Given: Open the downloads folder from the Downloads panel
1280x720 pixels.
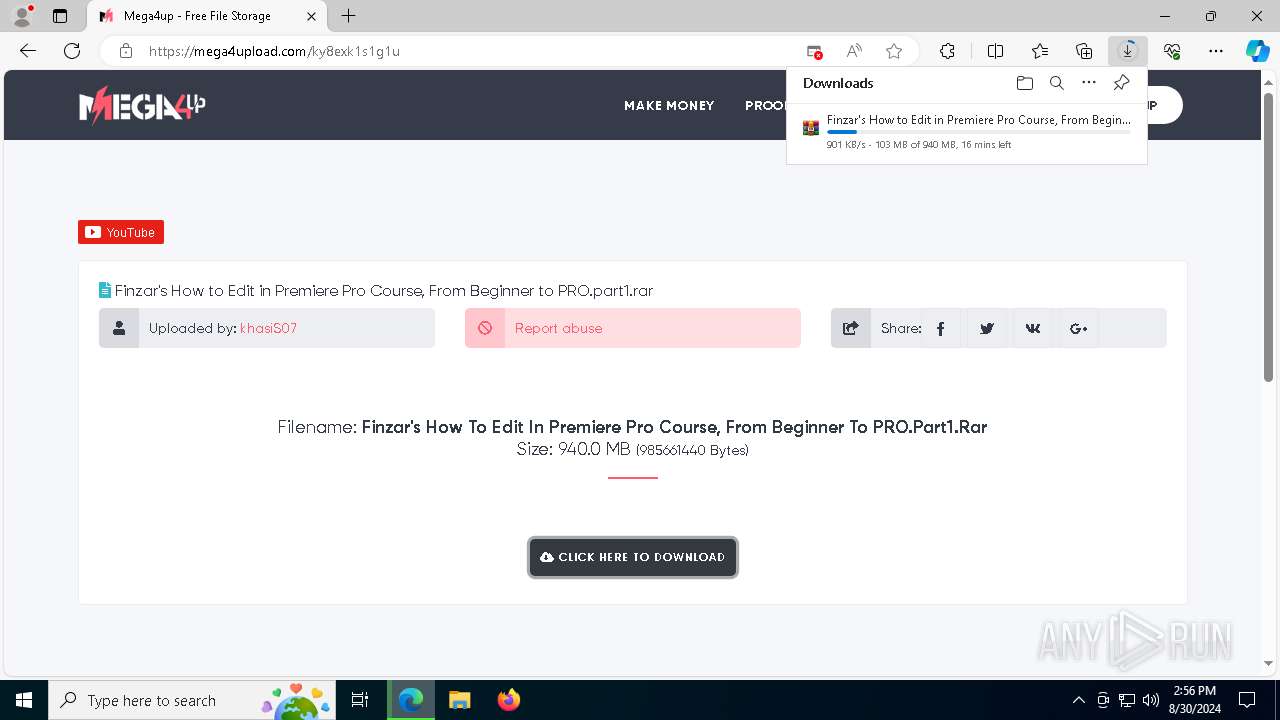Looking at the screenshot, I should click(1025, 83).
